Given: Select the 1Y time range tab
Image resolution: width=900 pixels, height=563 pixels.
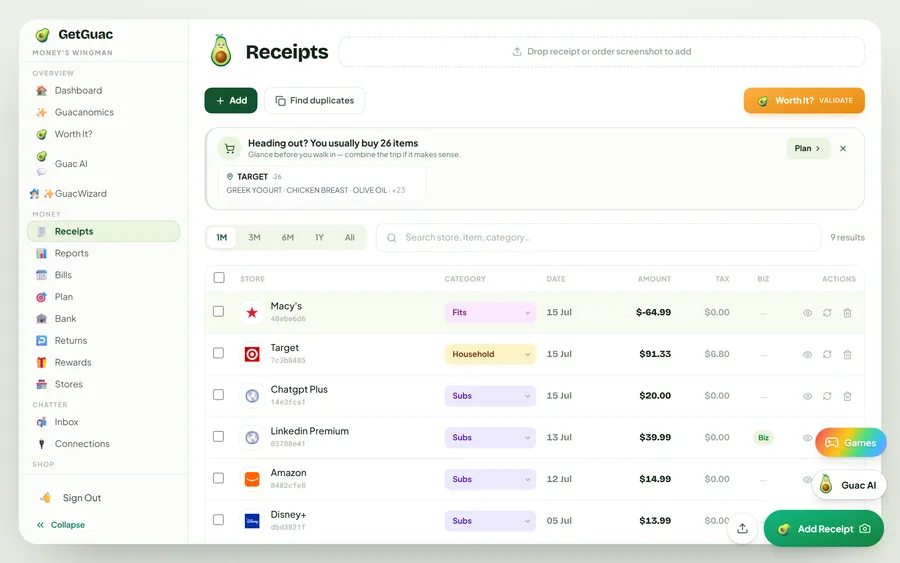Looking at the screenshot, I should point(319,237).
